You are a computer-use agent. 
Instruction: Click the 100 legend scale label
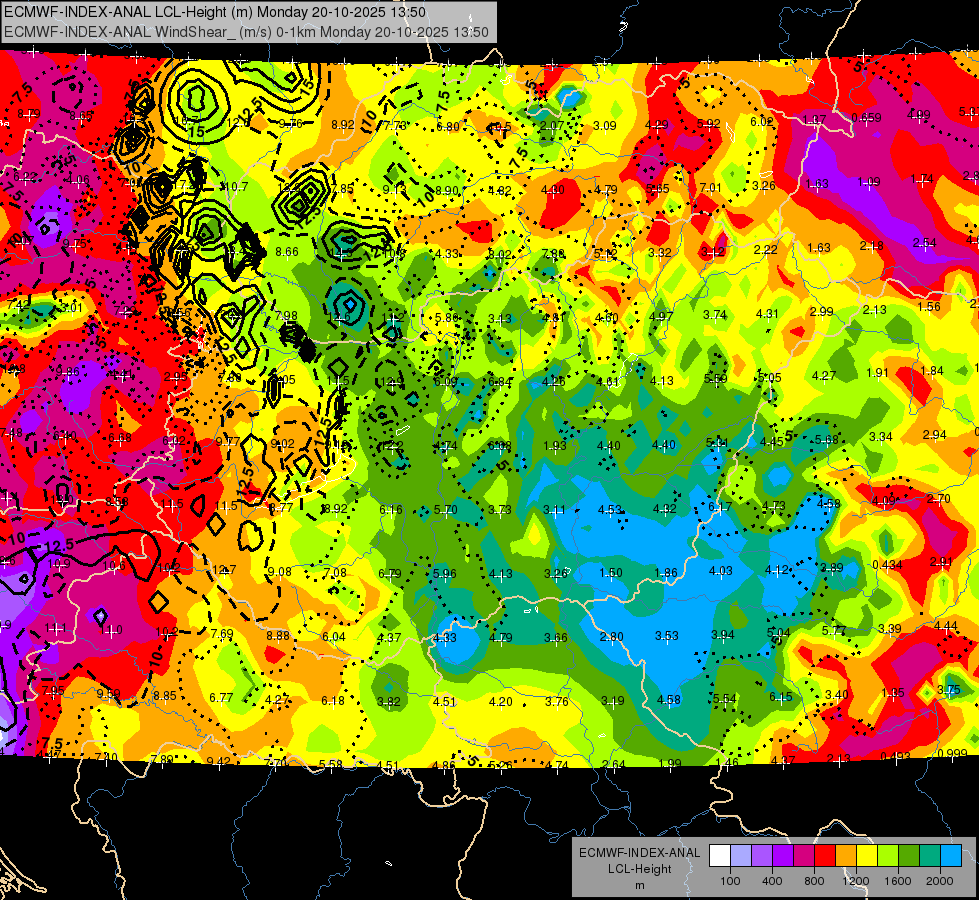point(730,881)
